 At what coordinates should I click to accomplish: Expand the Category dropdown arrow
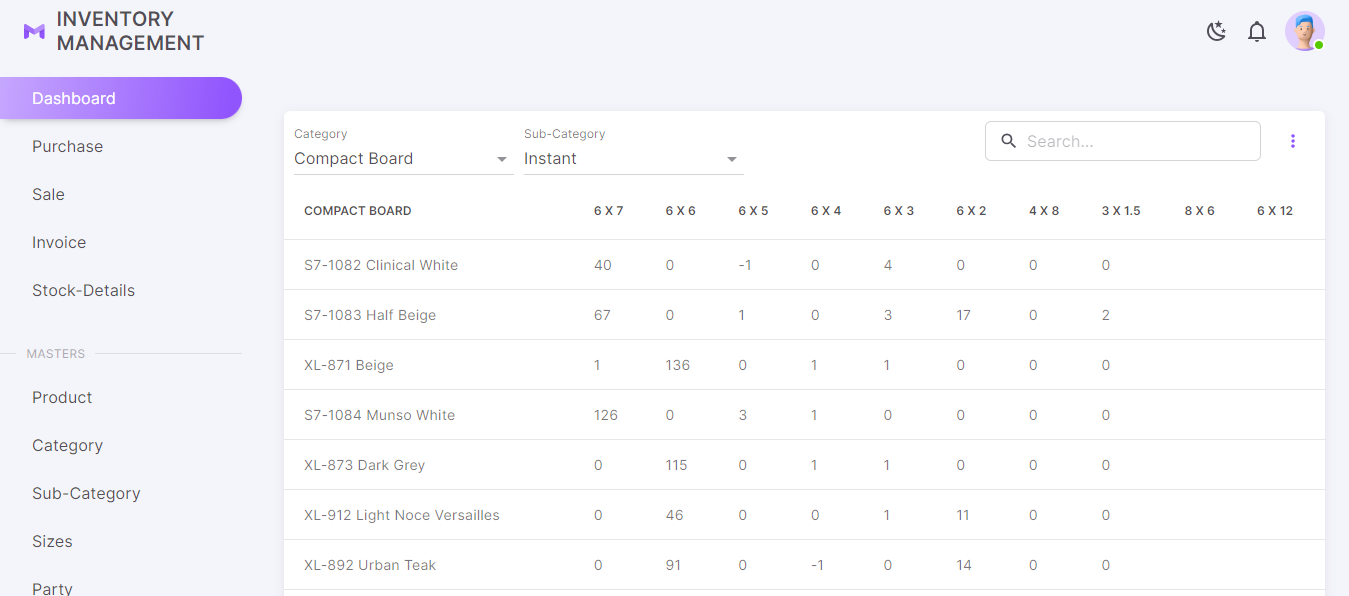[502, 159]
